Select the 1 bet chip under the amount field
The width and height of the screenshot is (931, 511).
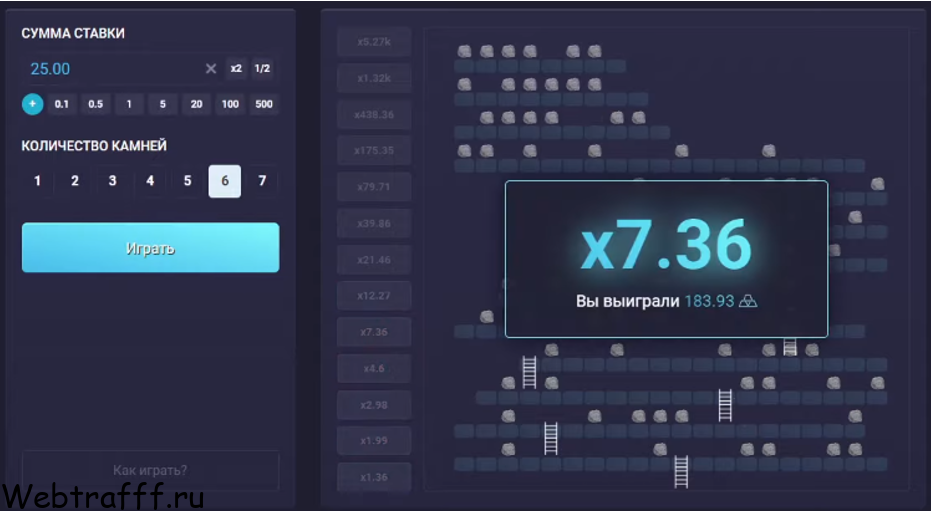click(129, 104)
